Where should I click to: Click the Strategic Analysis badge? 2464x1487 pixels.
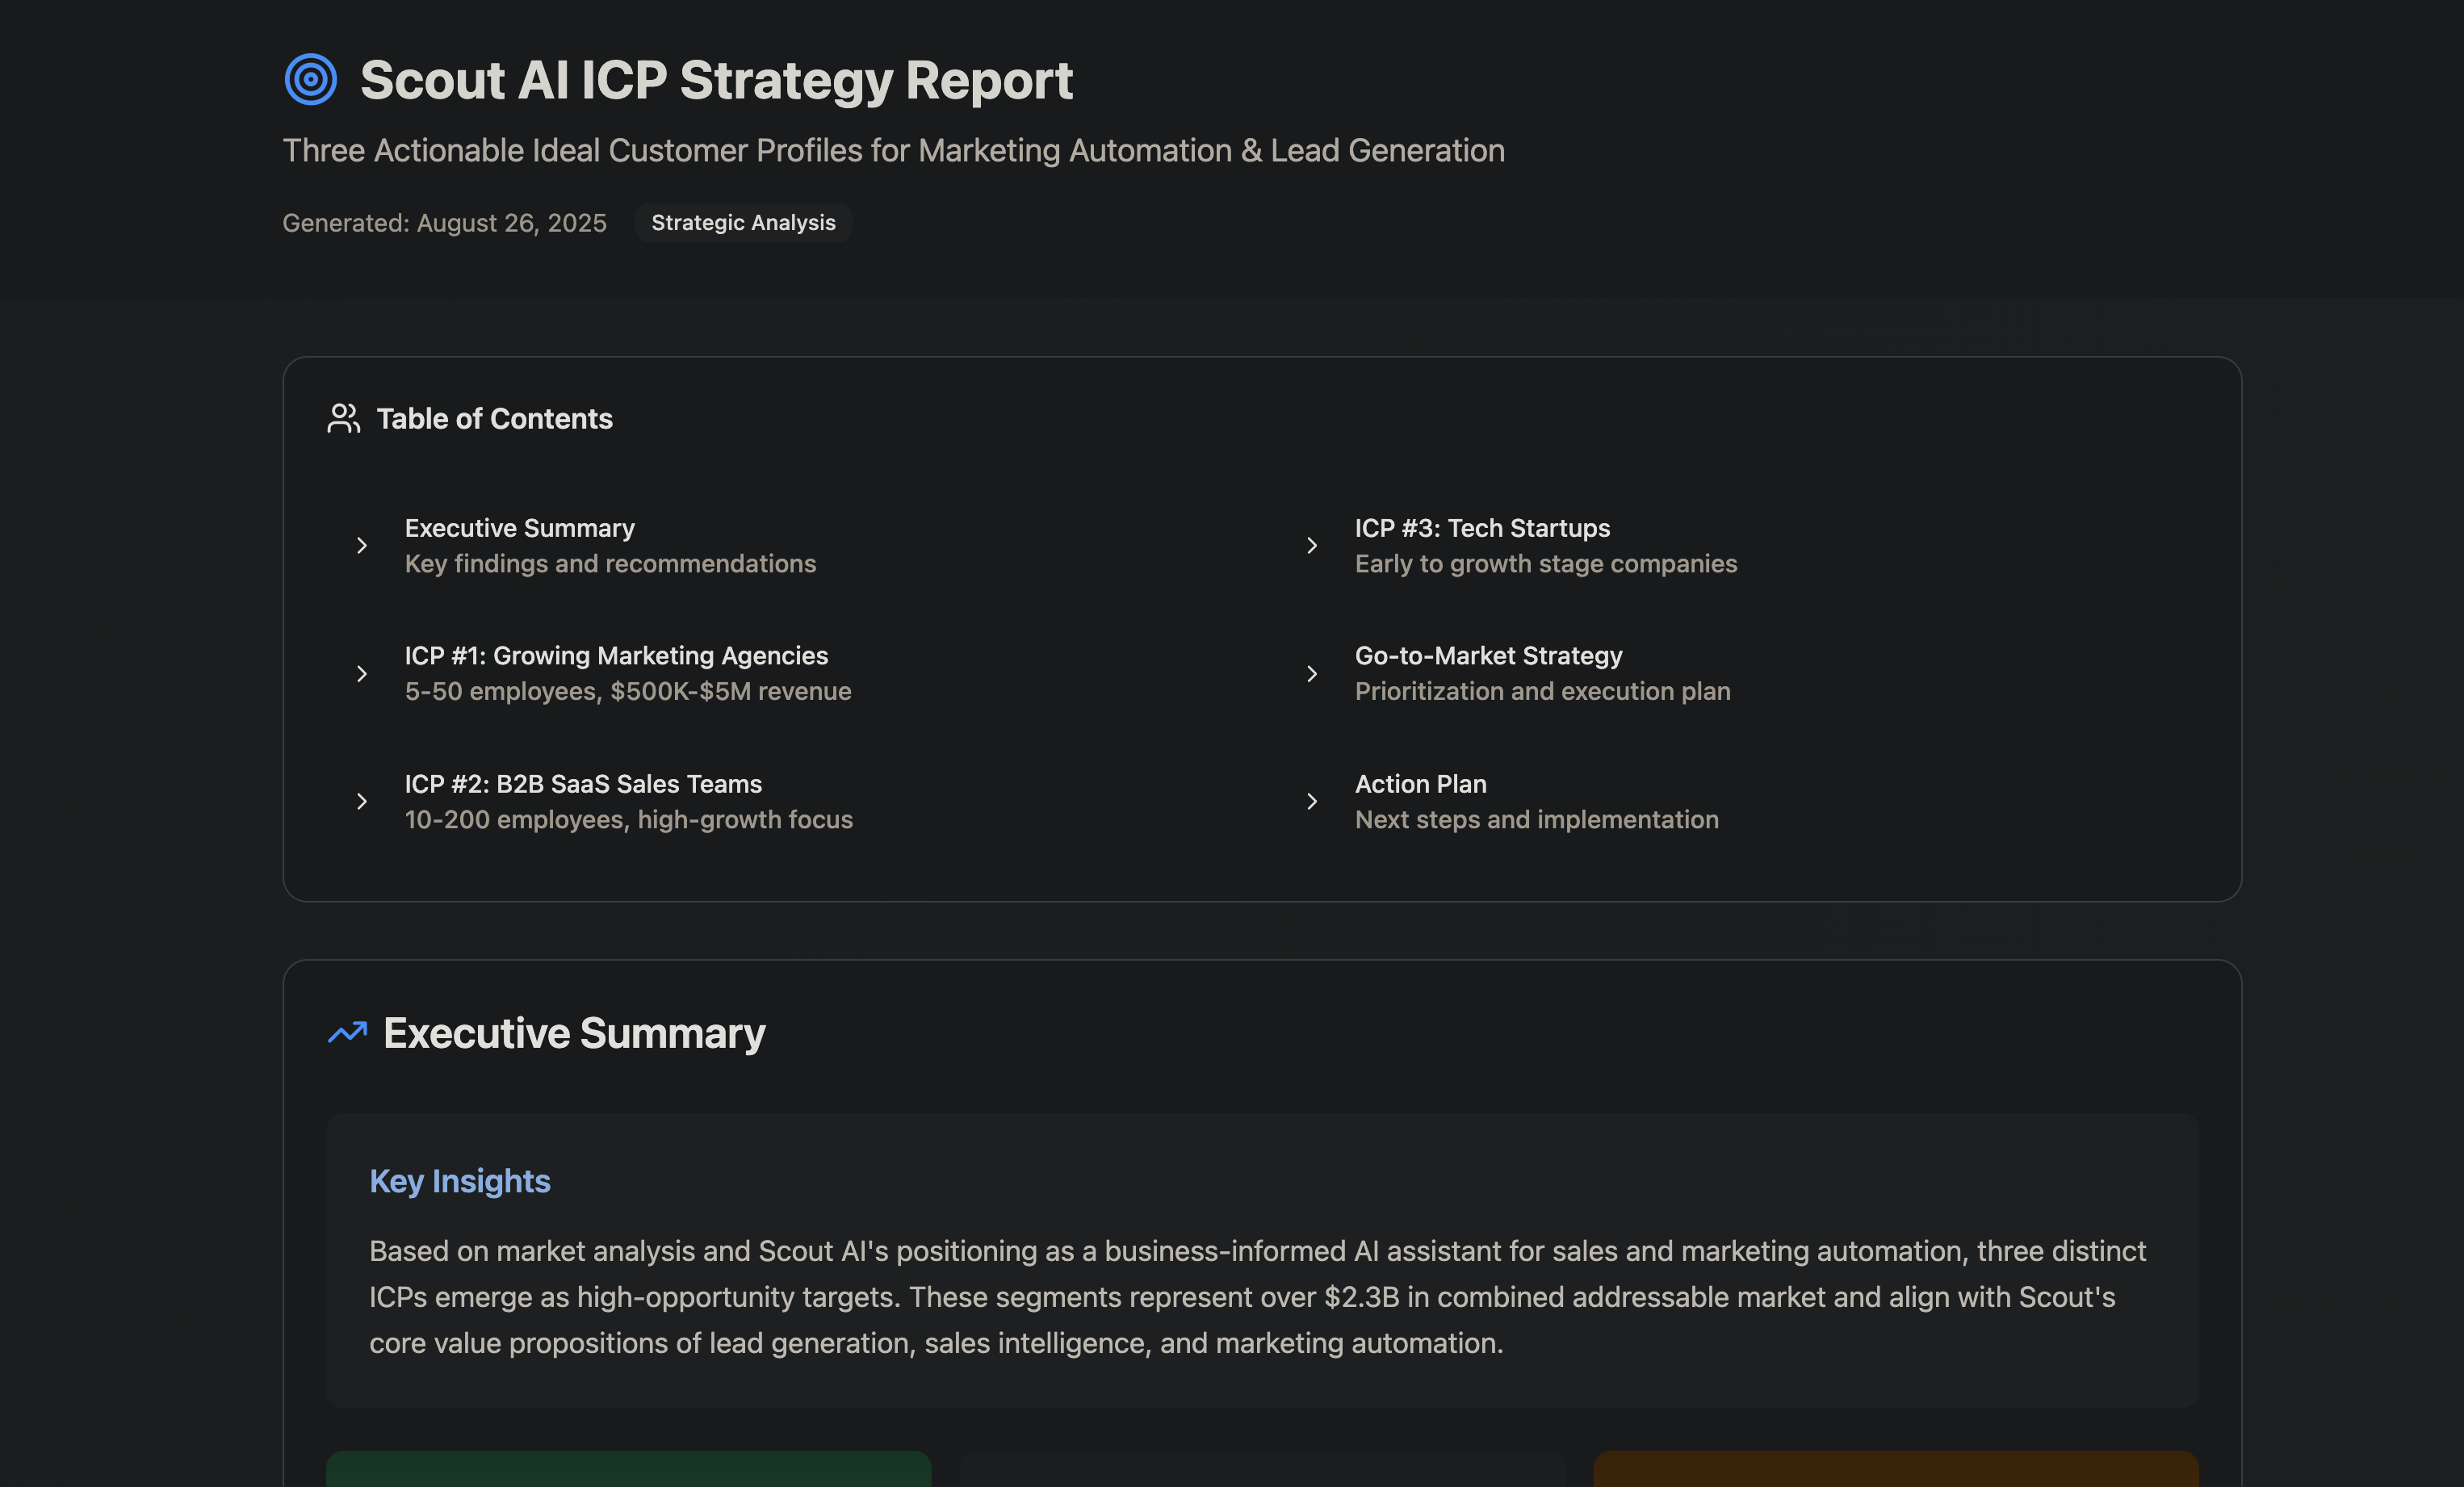(x=743, y=222)
